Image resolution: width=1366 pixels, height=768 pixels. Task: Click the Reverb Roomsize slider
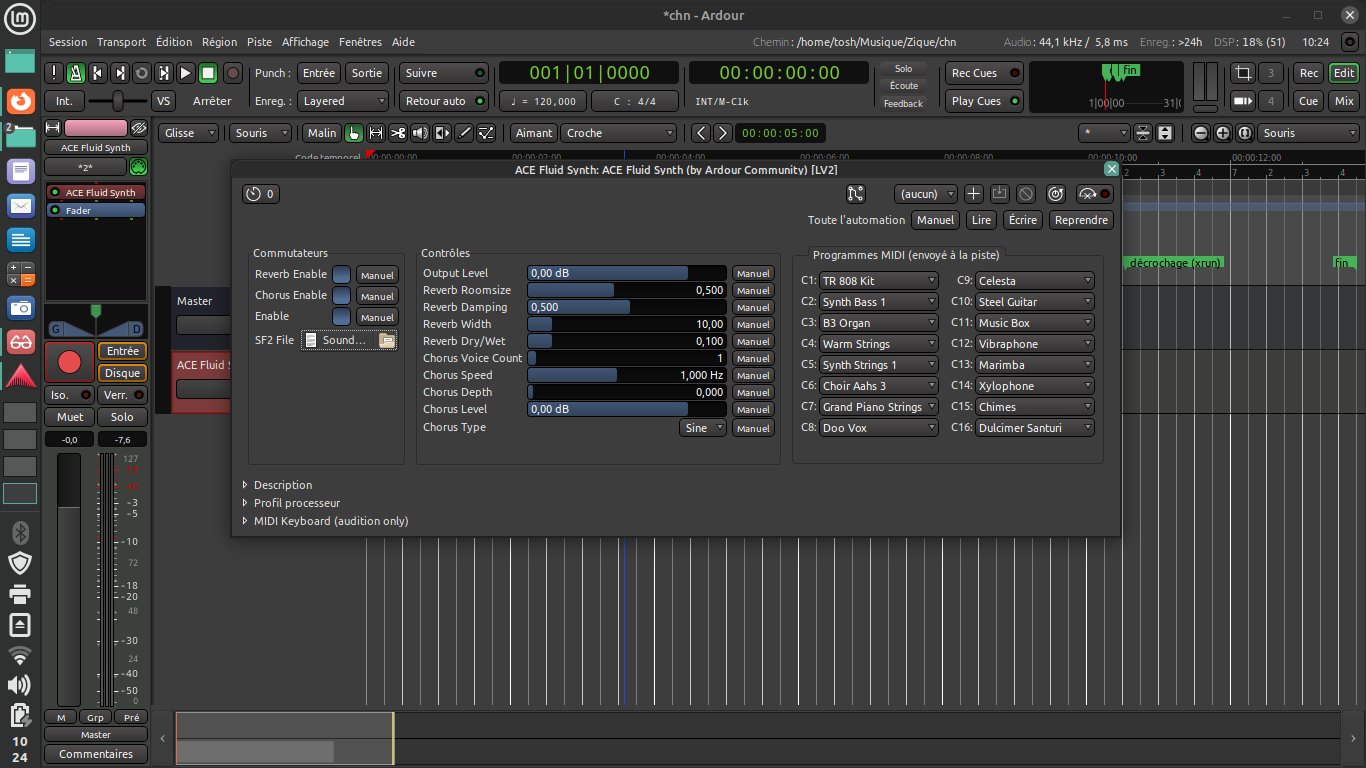(x=626, y=290)
